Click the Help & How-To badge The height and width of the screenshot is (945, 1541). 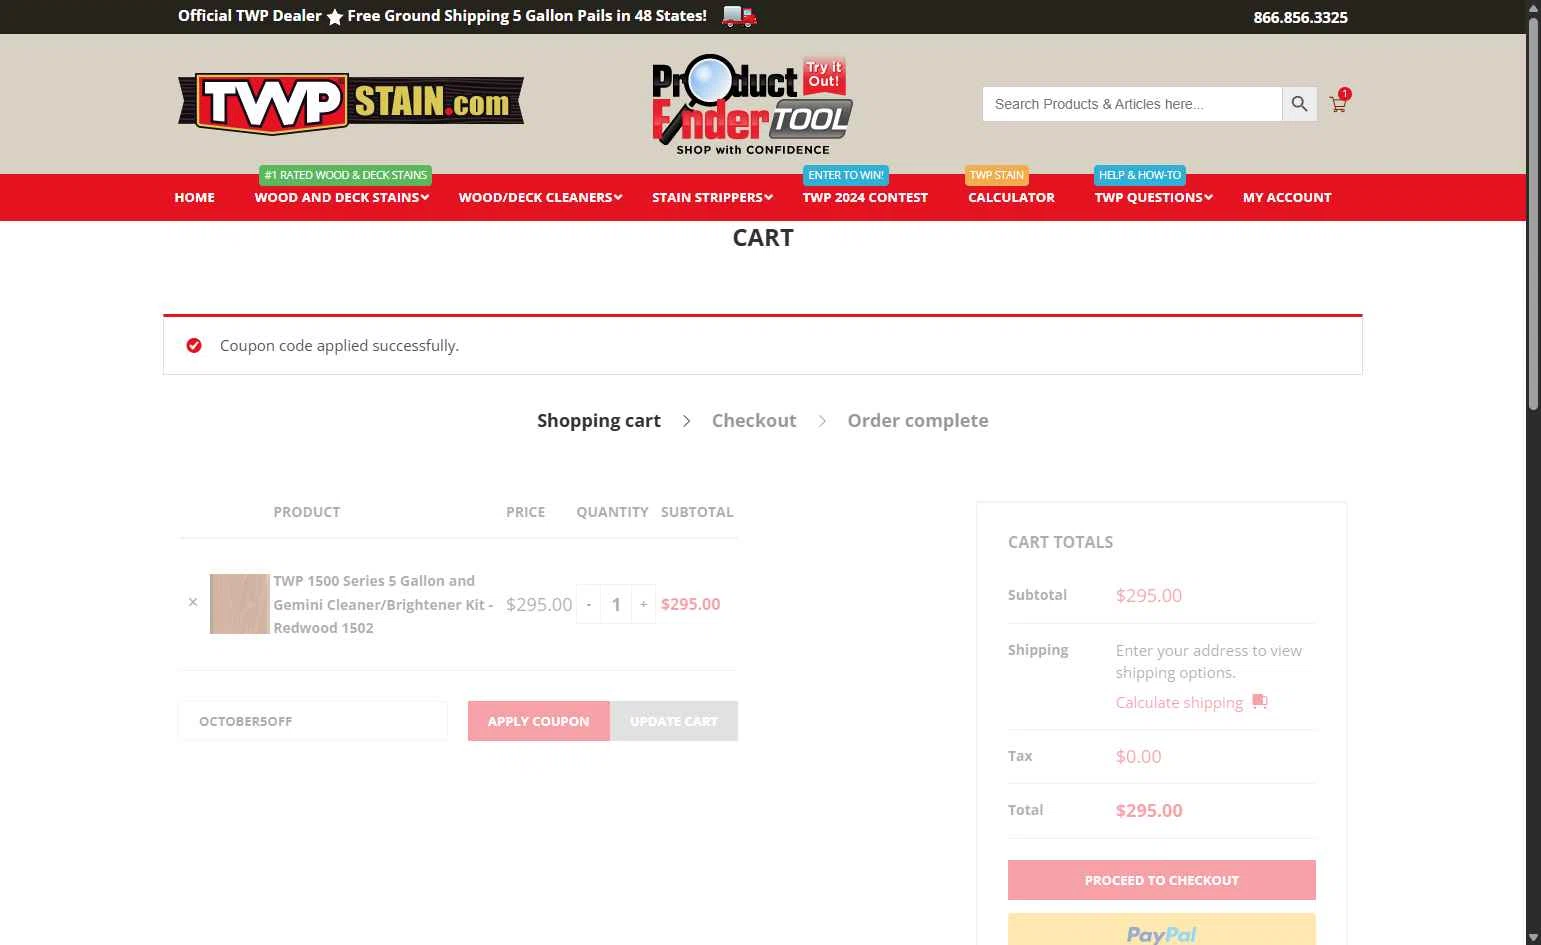click(1140, 175)
